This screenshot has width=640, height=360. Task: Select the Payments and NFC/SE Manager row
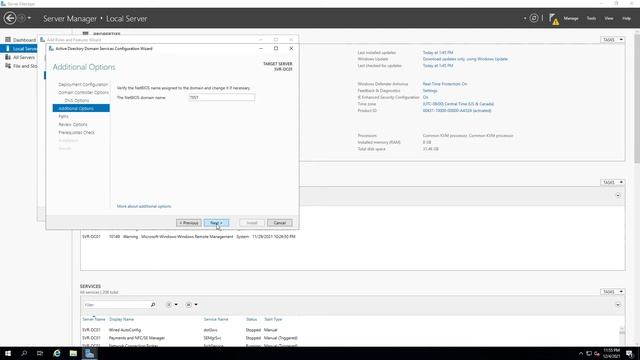pyautogui.click(x=351, y=338)
